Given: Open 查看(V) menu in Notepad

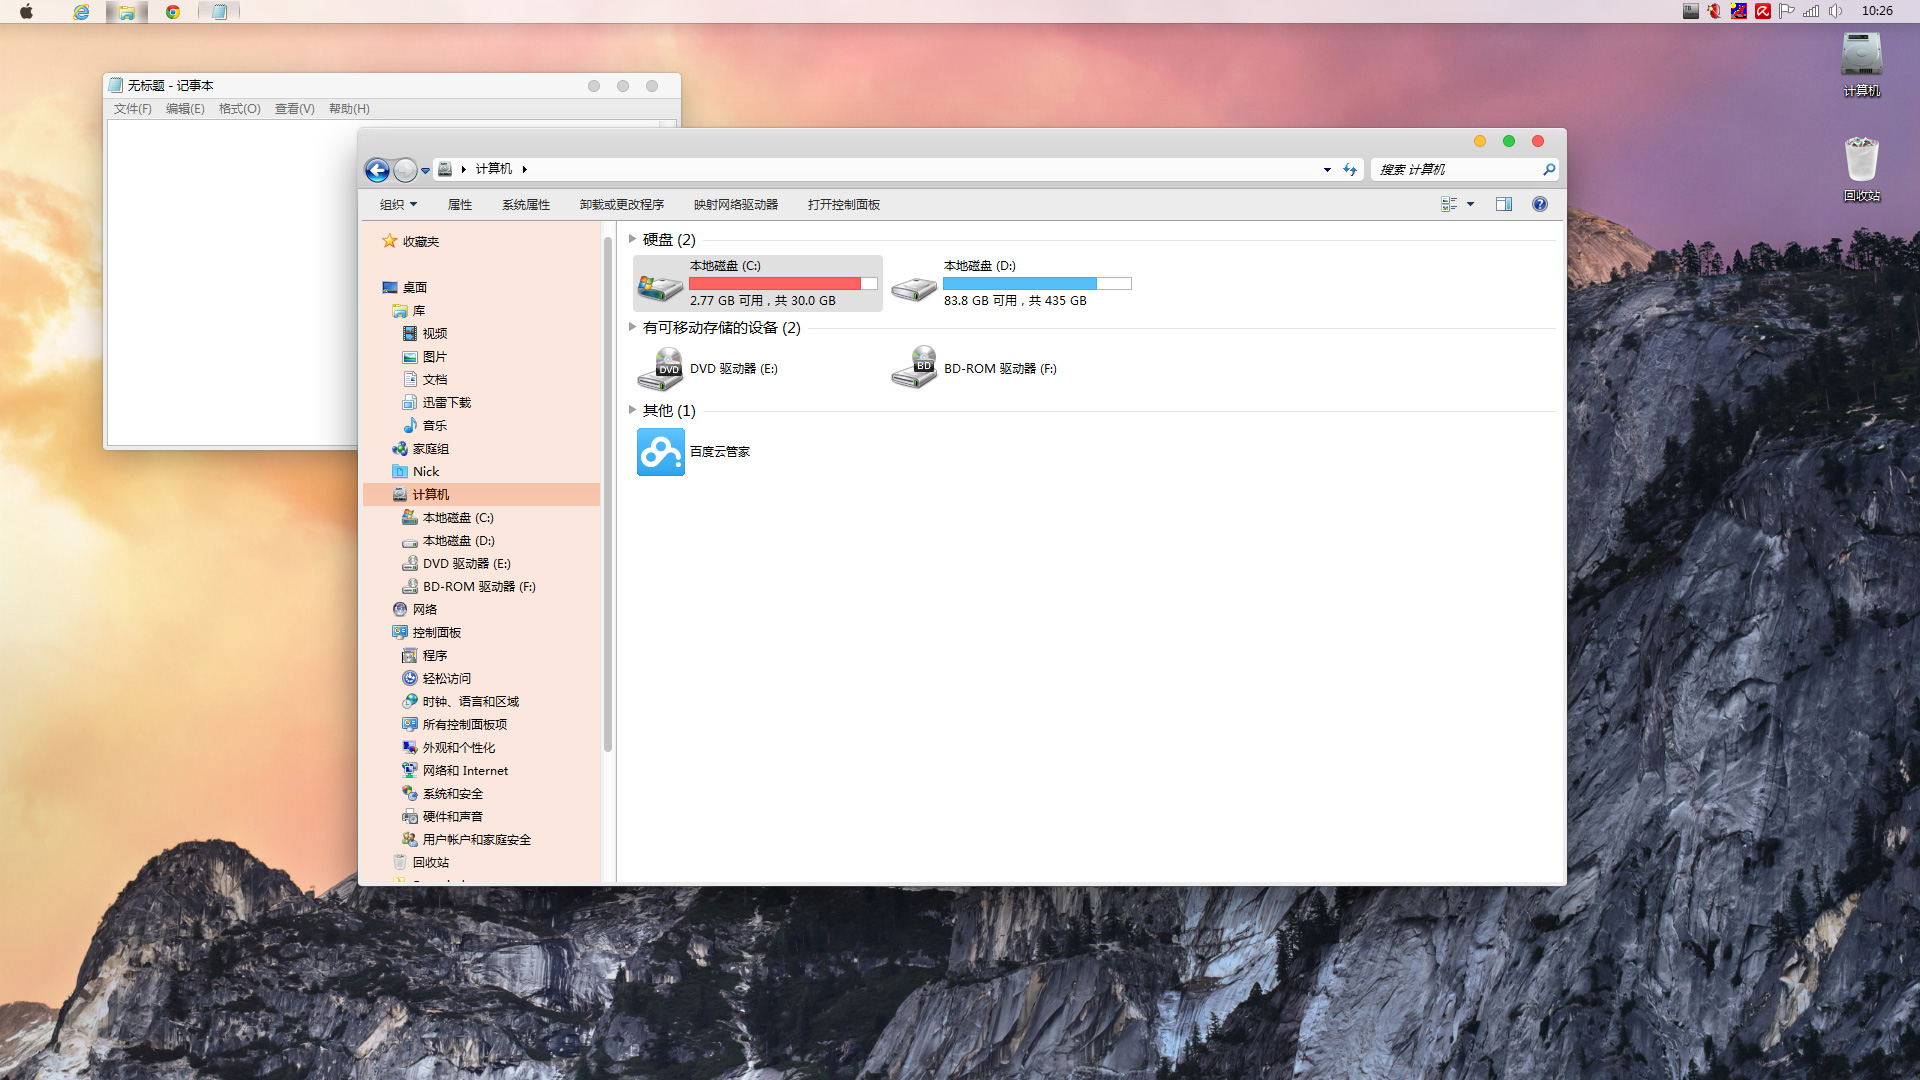Looking at the screenshot, I should pyautogui.click(x=295, y=109).
